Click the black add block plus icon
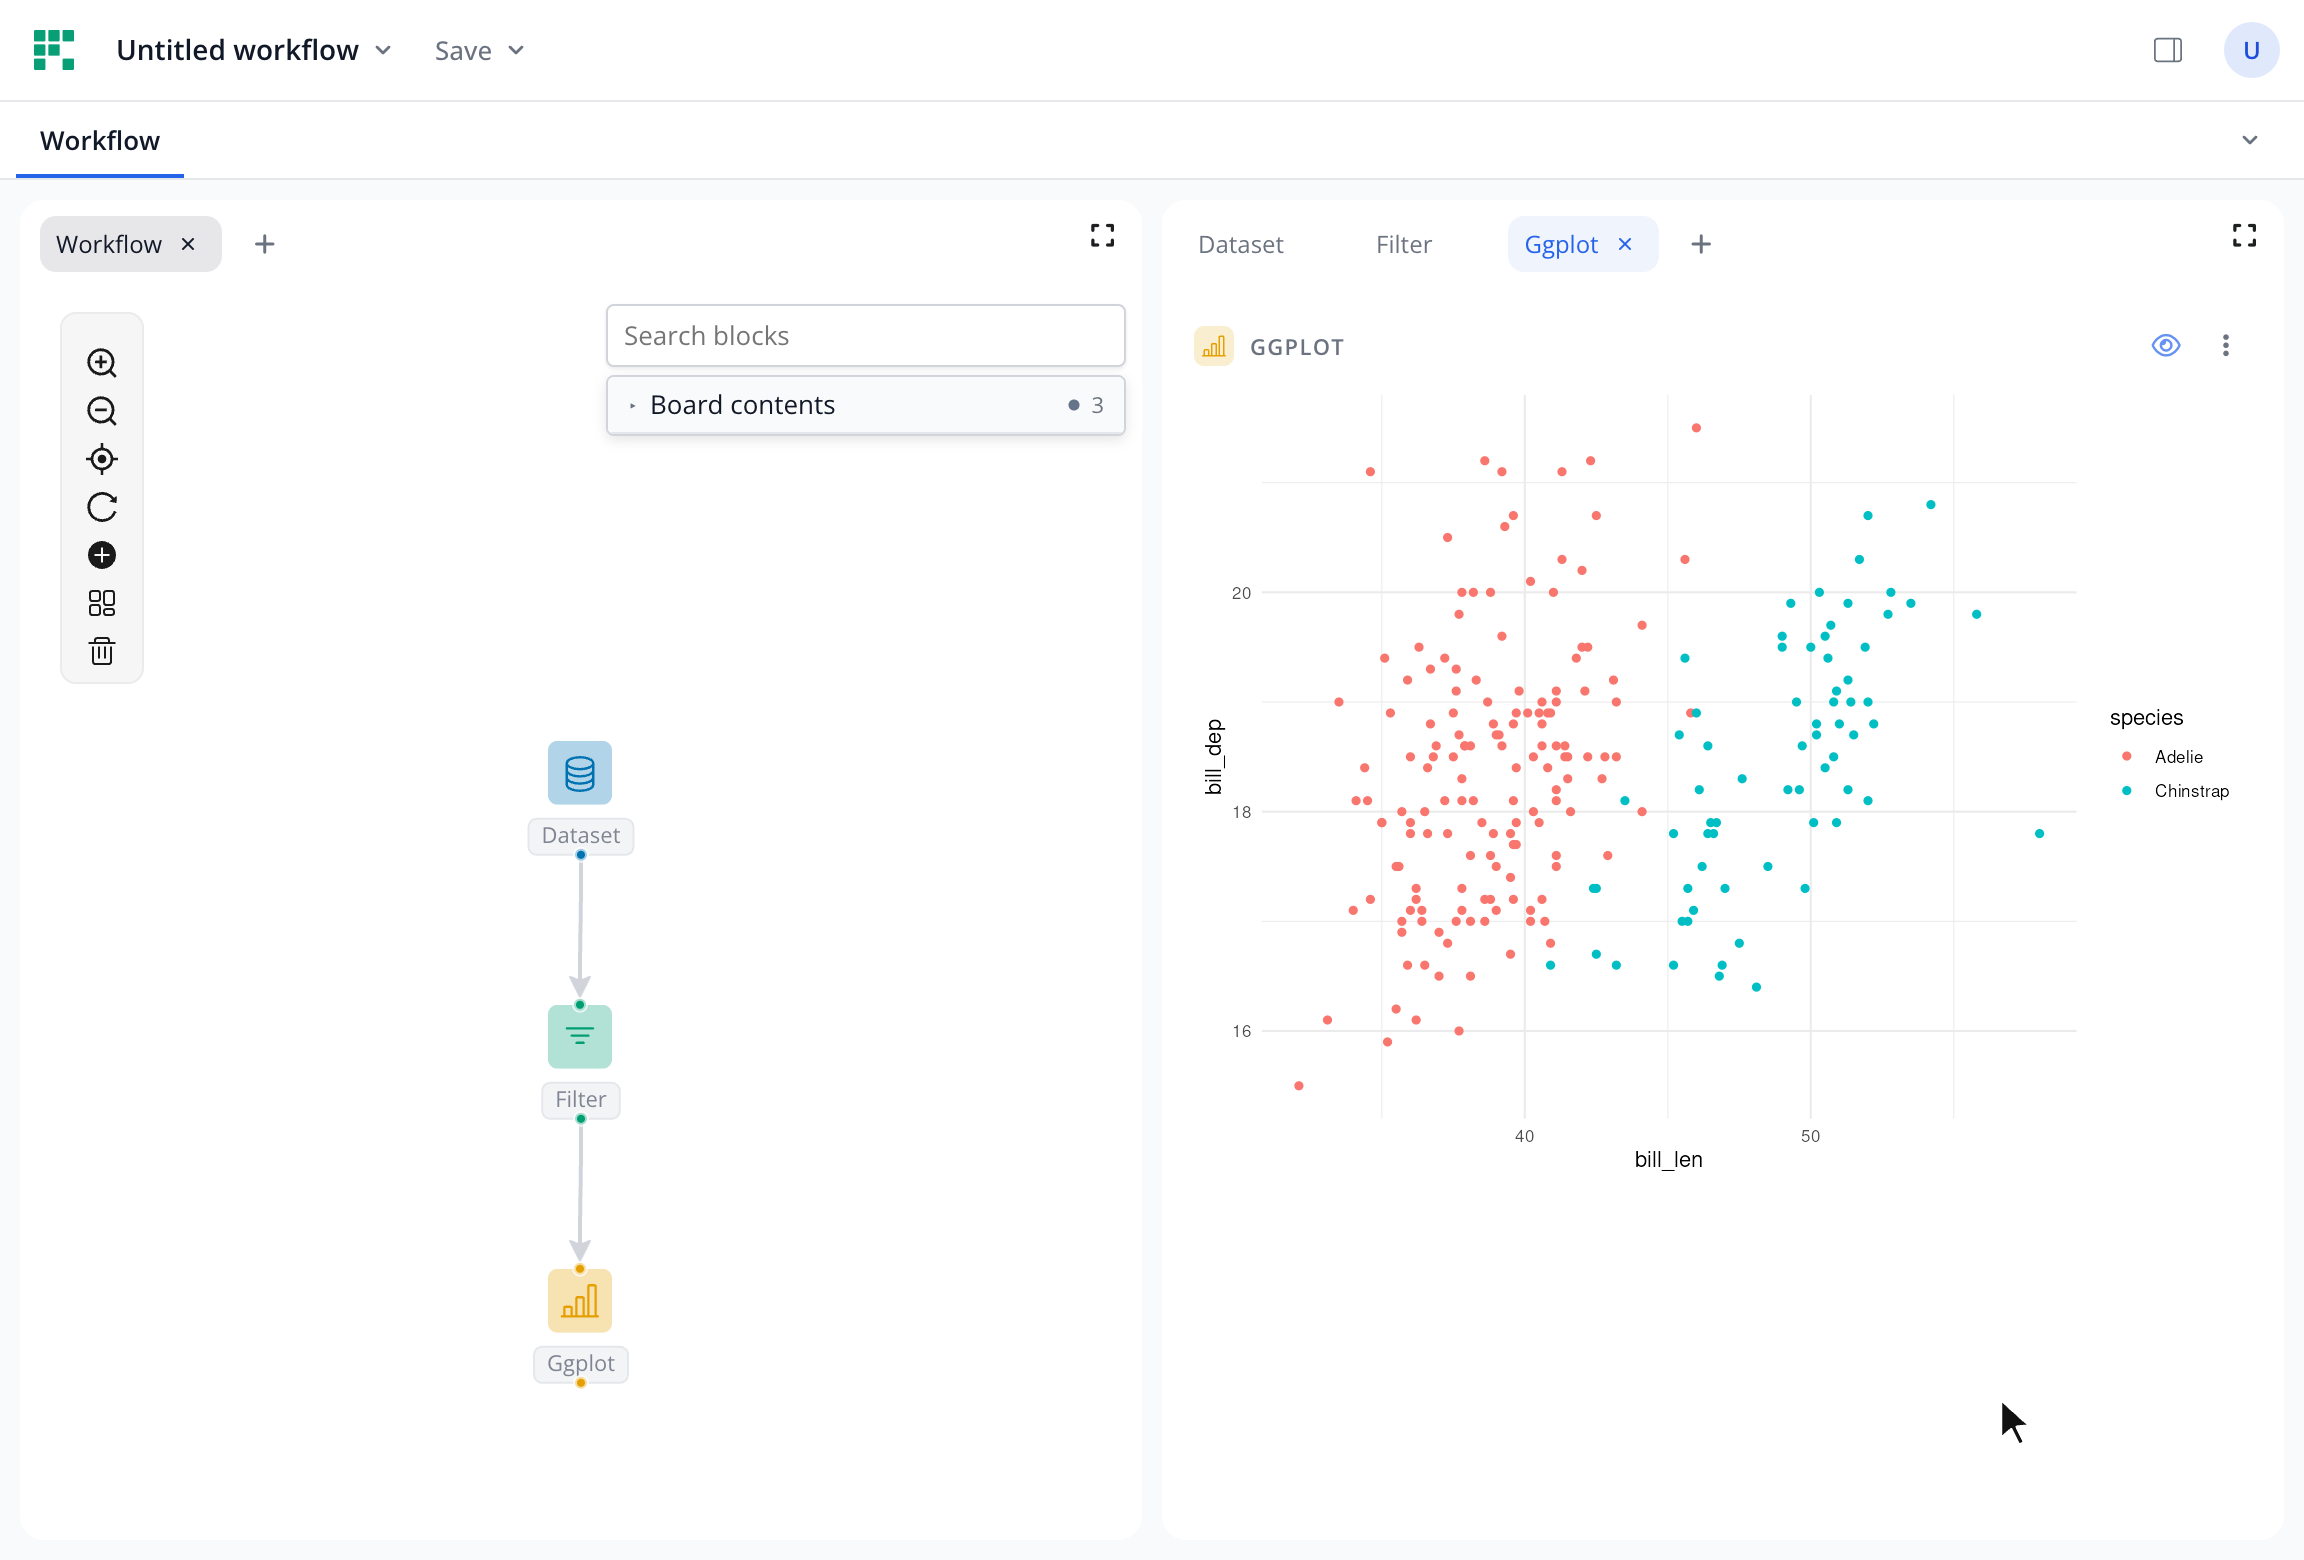This screenshot has height=1560, width=2304. click(102, 555)
